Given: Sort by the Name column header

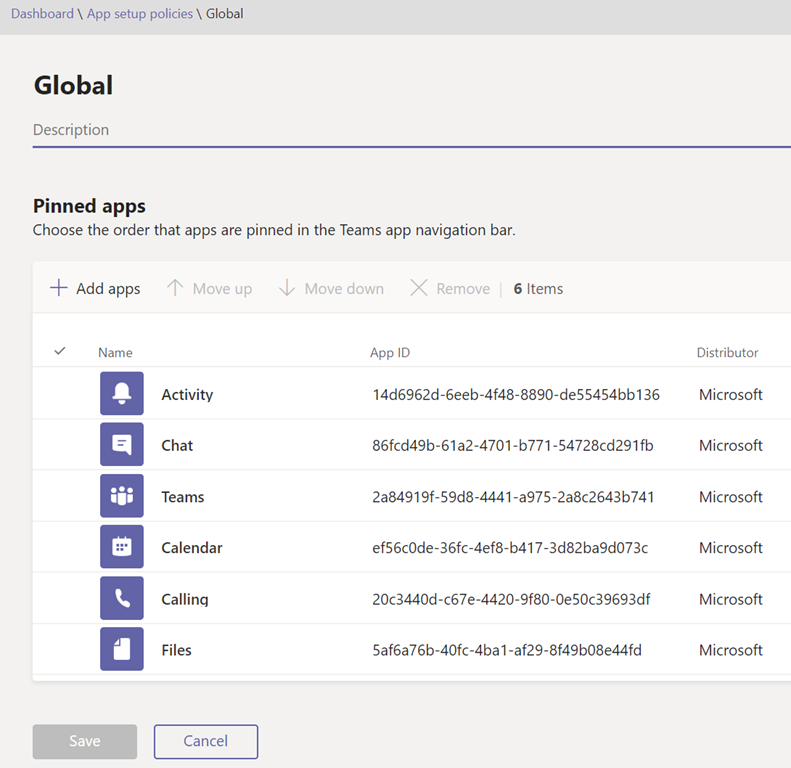Looking at the screenshot, I should pyautogui.click(x=115, y=353).
